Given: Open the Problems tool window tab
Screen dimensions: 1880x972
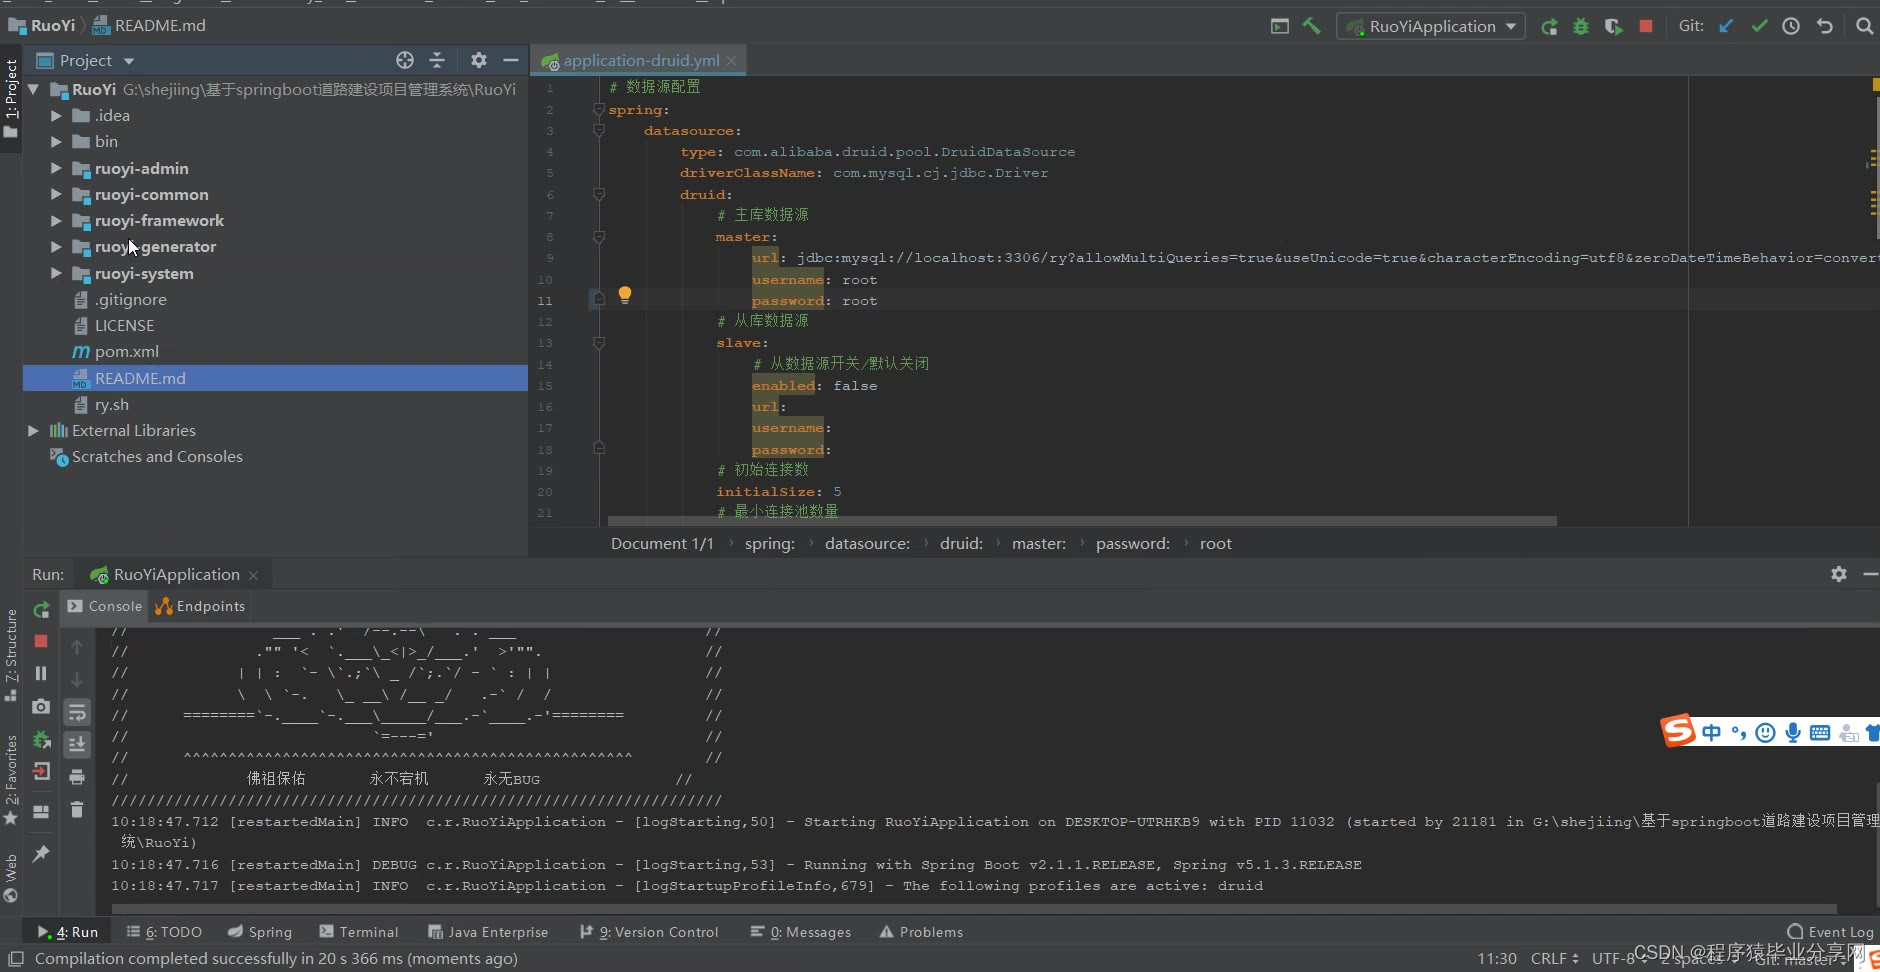Looking at the screenshot, I should 921,932.
